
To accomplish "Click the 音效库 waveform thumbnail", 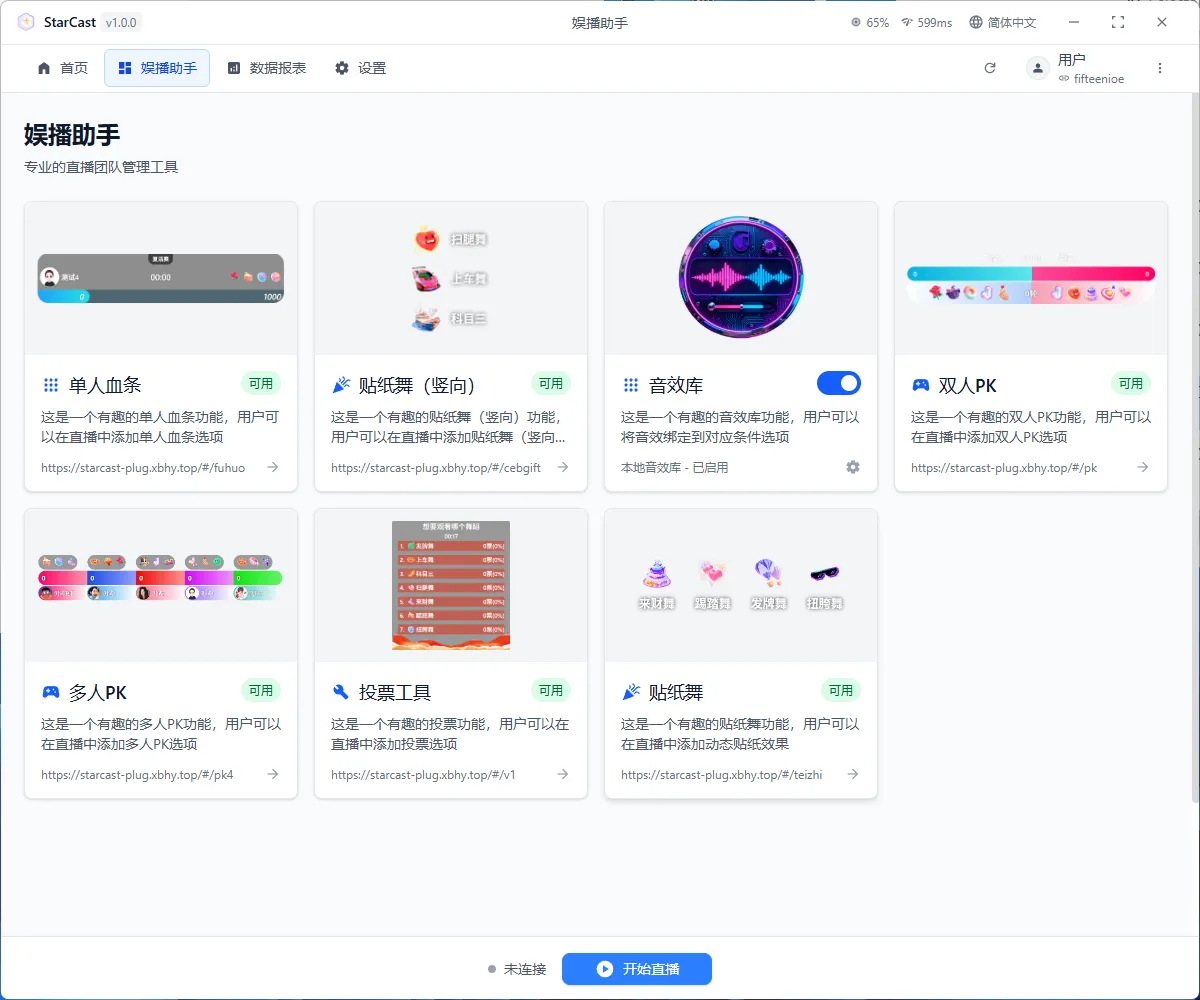I will click(741, 277).
